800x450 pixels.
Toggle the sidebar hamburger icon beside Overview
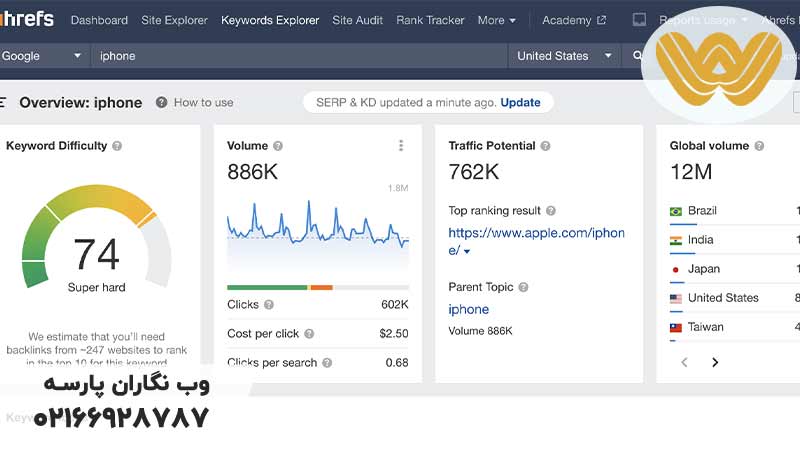click(3, 103)
